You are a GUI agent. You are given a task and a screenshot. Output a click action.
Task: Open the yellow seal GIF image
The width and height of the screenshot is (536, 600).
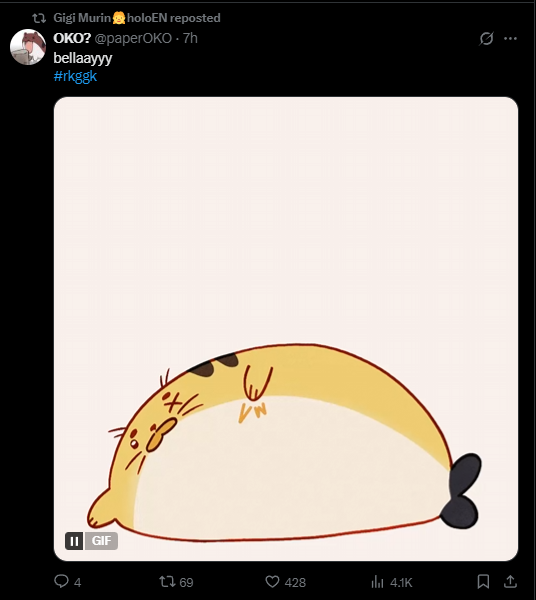286,329
